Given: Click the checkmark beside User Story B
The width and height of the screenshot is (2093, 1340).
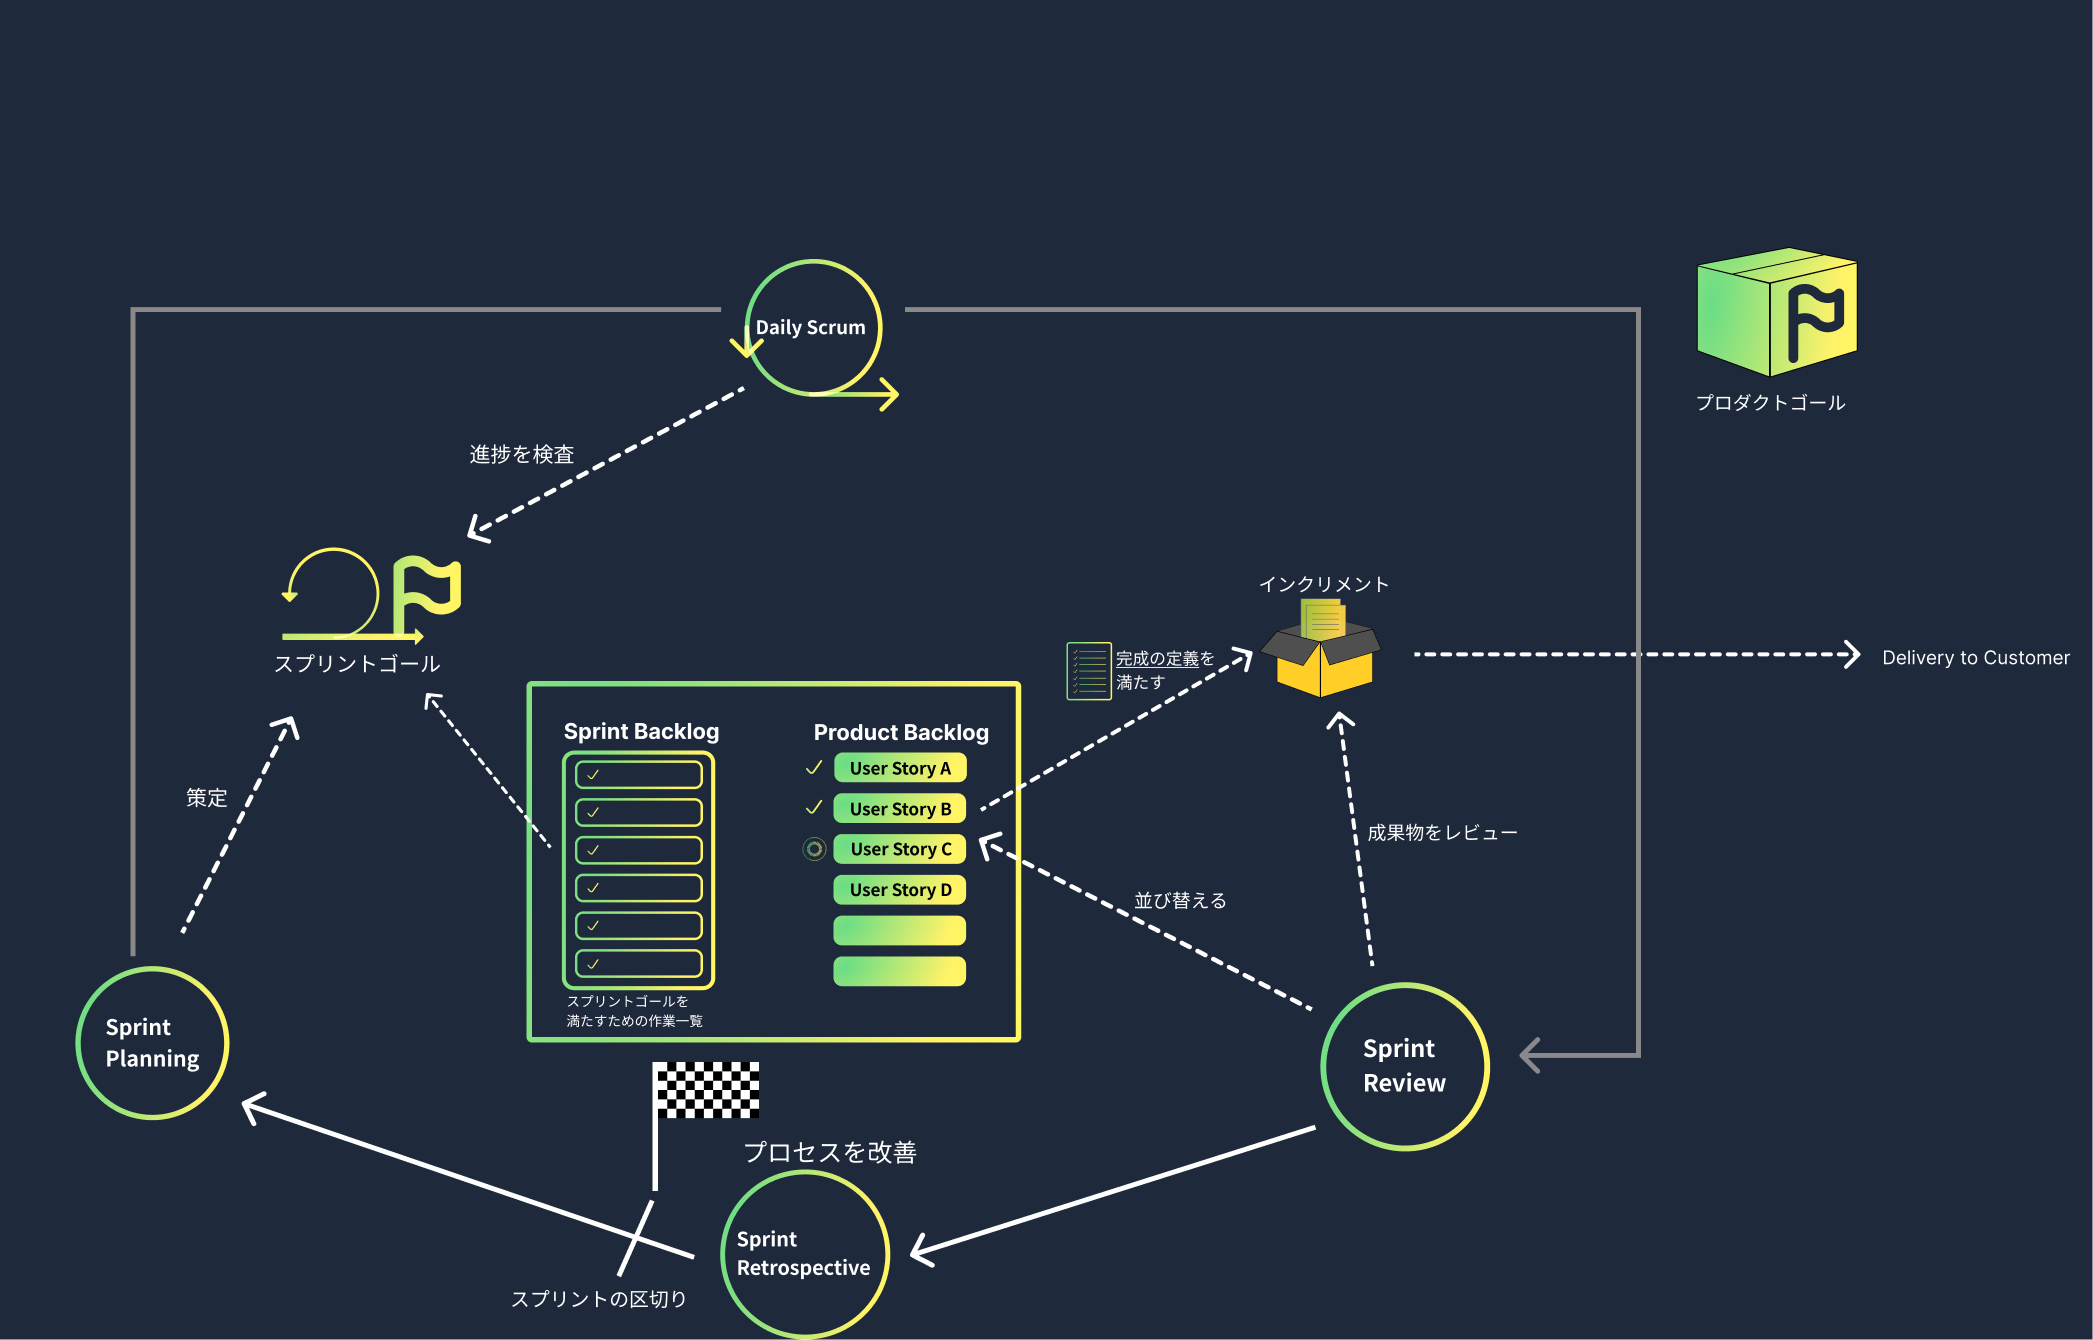Looking at the screenshot, I should (814, 808).
